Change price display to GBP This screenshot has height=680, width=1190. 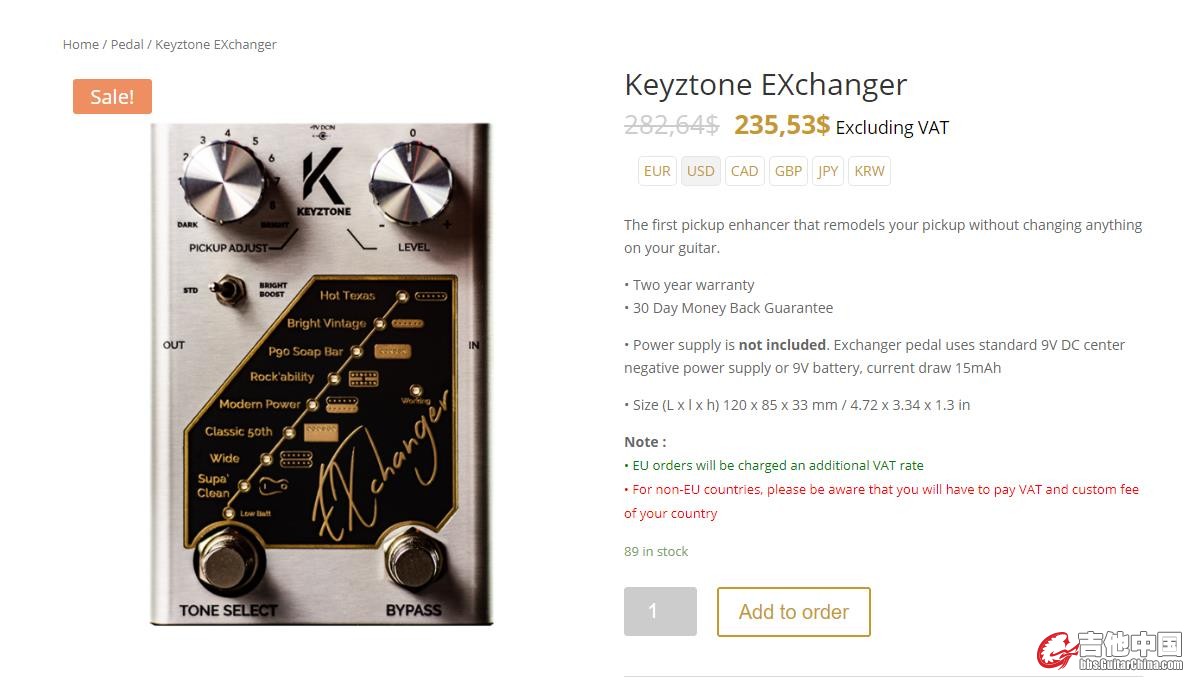[788, 171]
